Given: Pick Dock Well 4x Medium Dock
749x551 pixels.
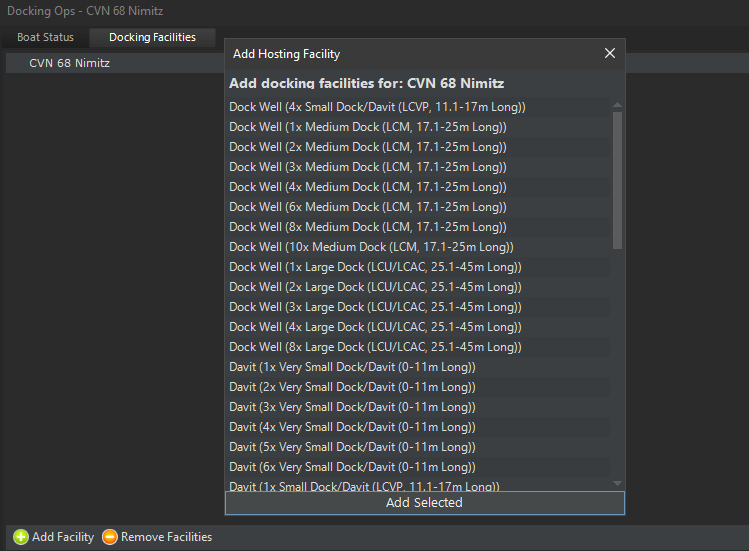Looking at the screenshot, I should 419,187.
